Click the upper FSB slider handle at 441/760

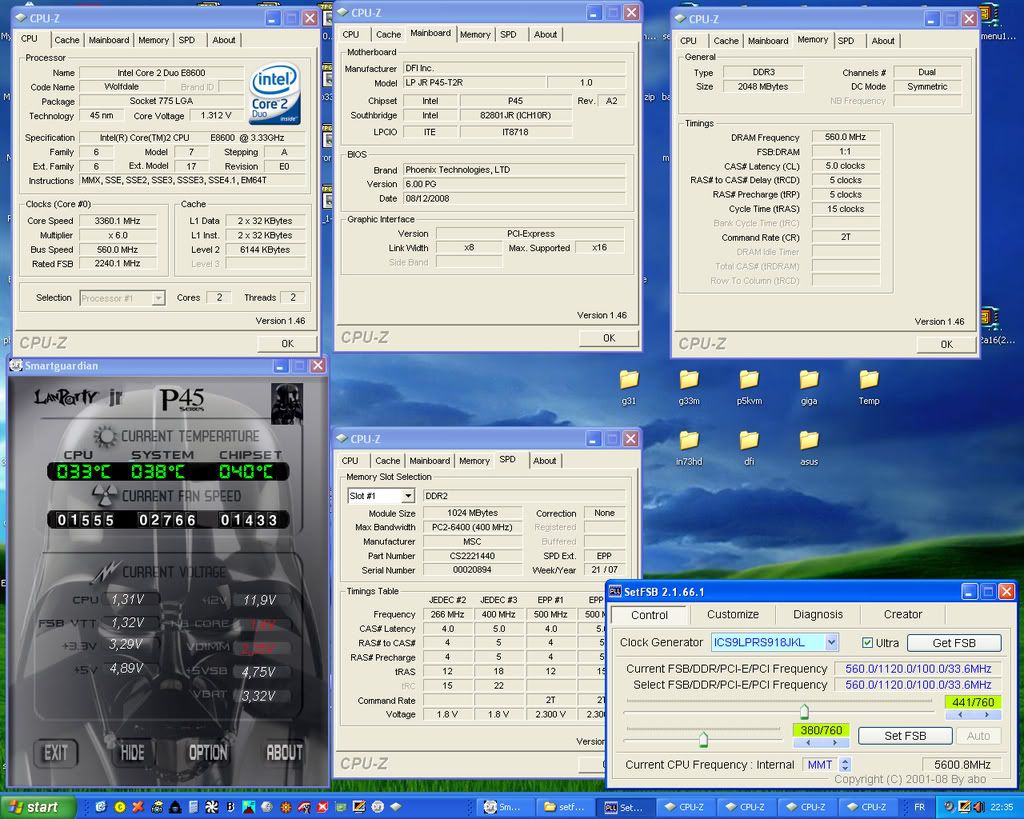803,711
